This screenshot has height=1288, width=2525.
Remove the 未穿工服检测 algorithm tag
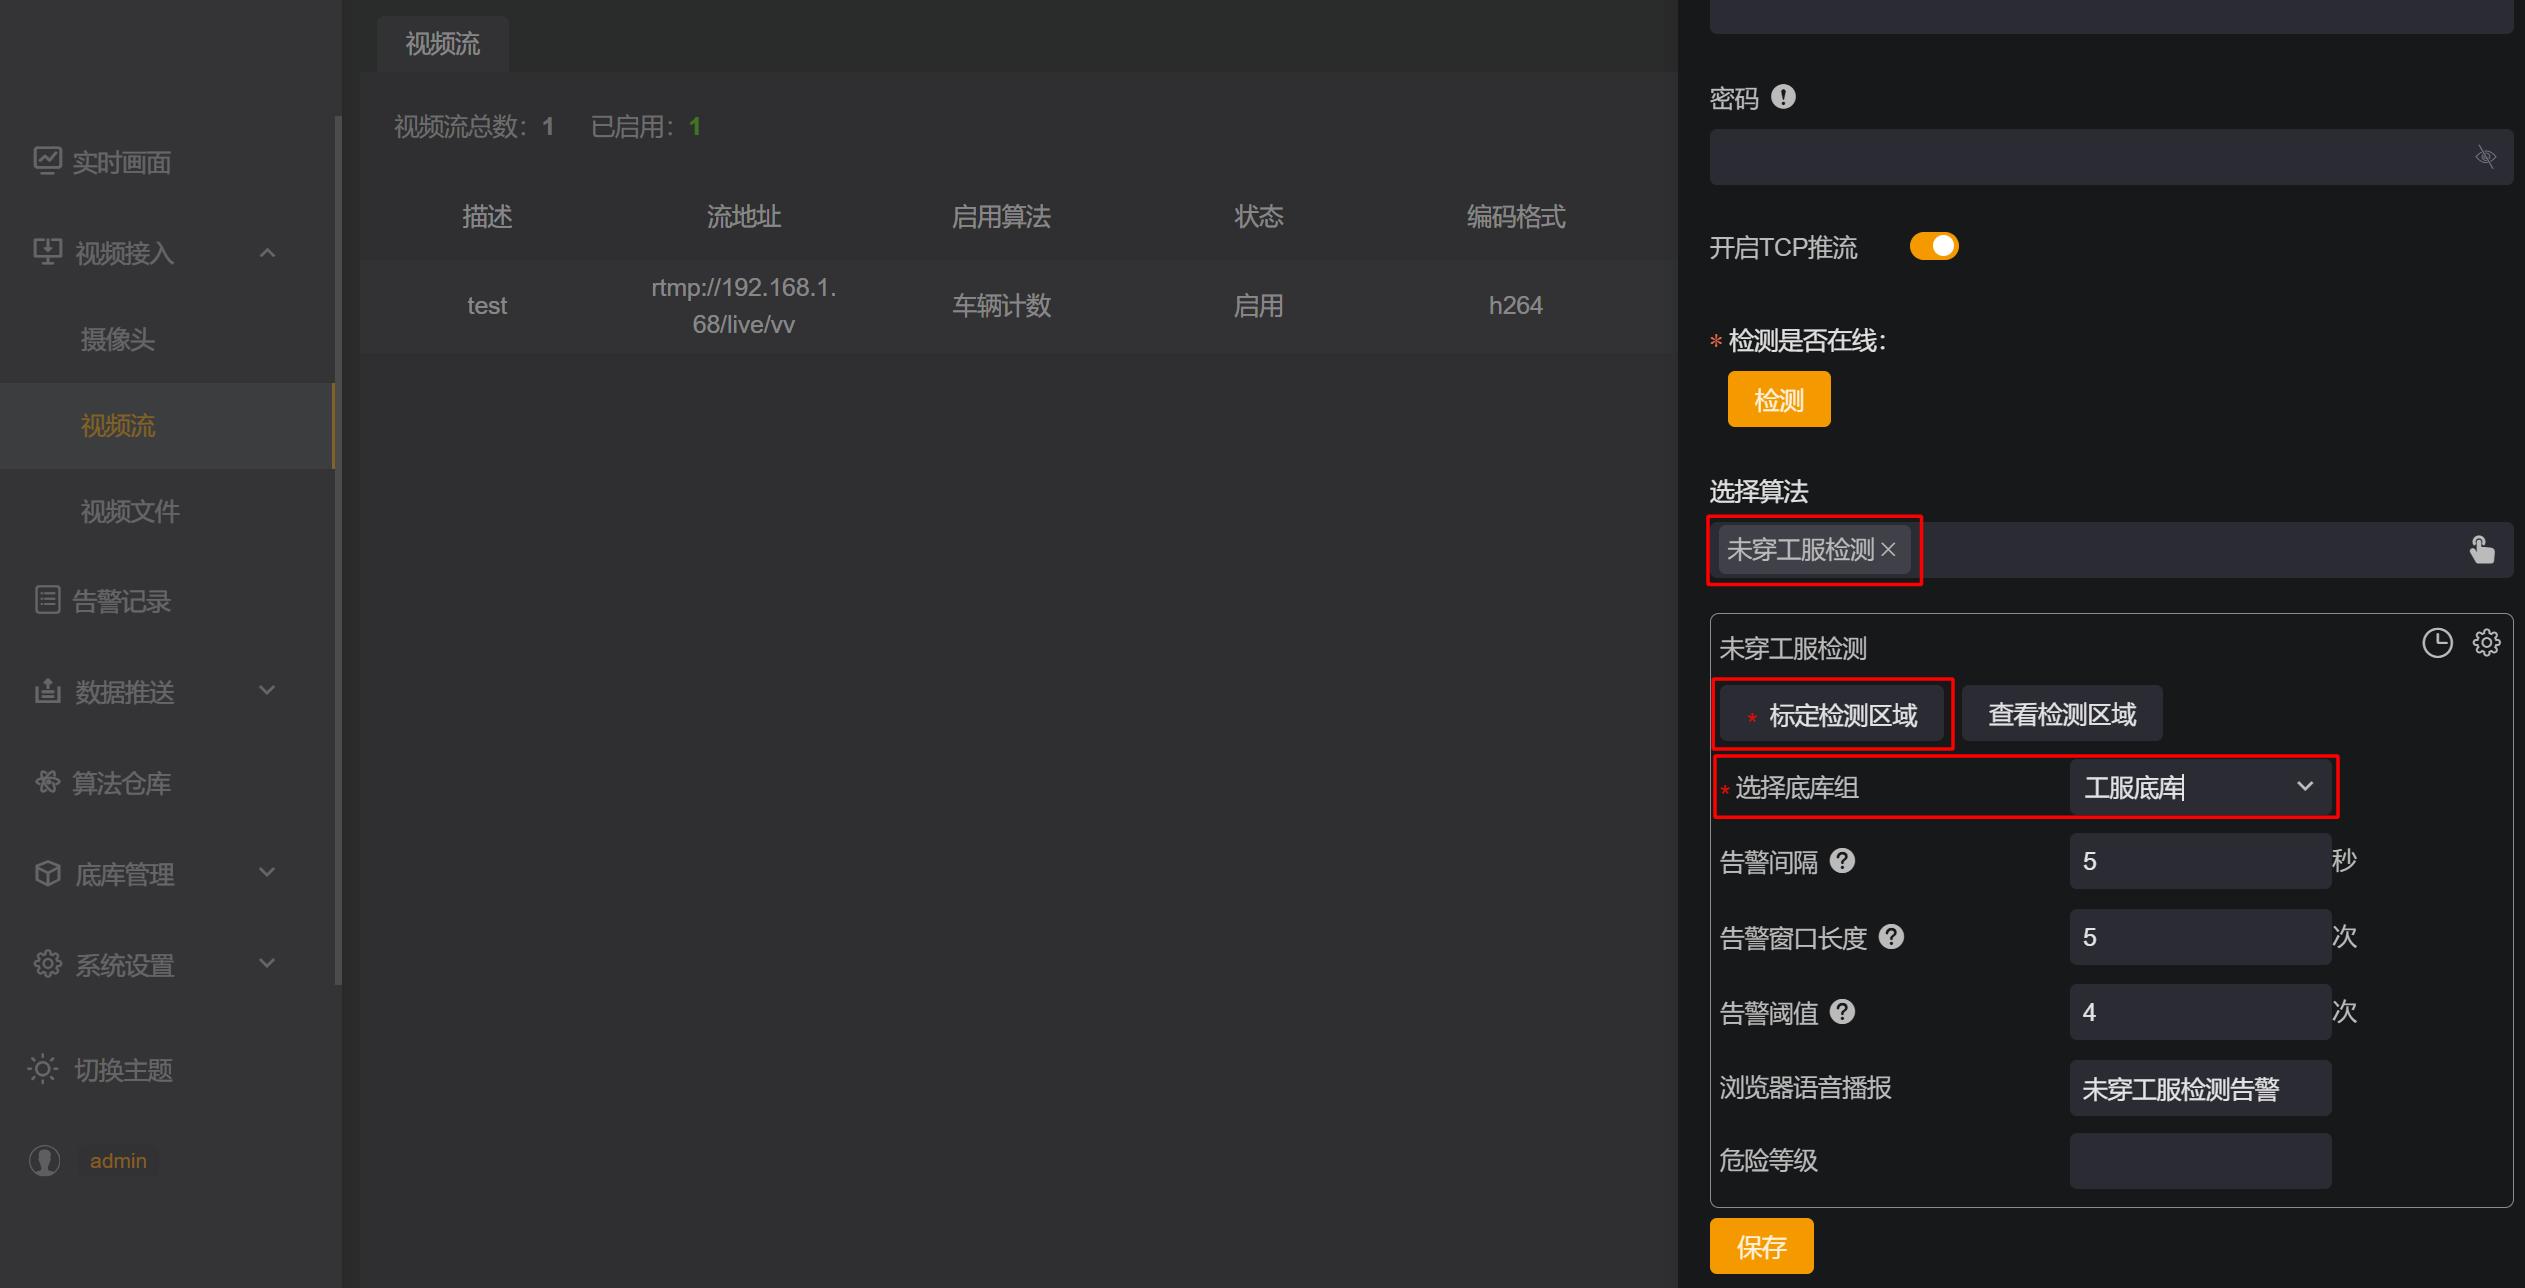1888,550
